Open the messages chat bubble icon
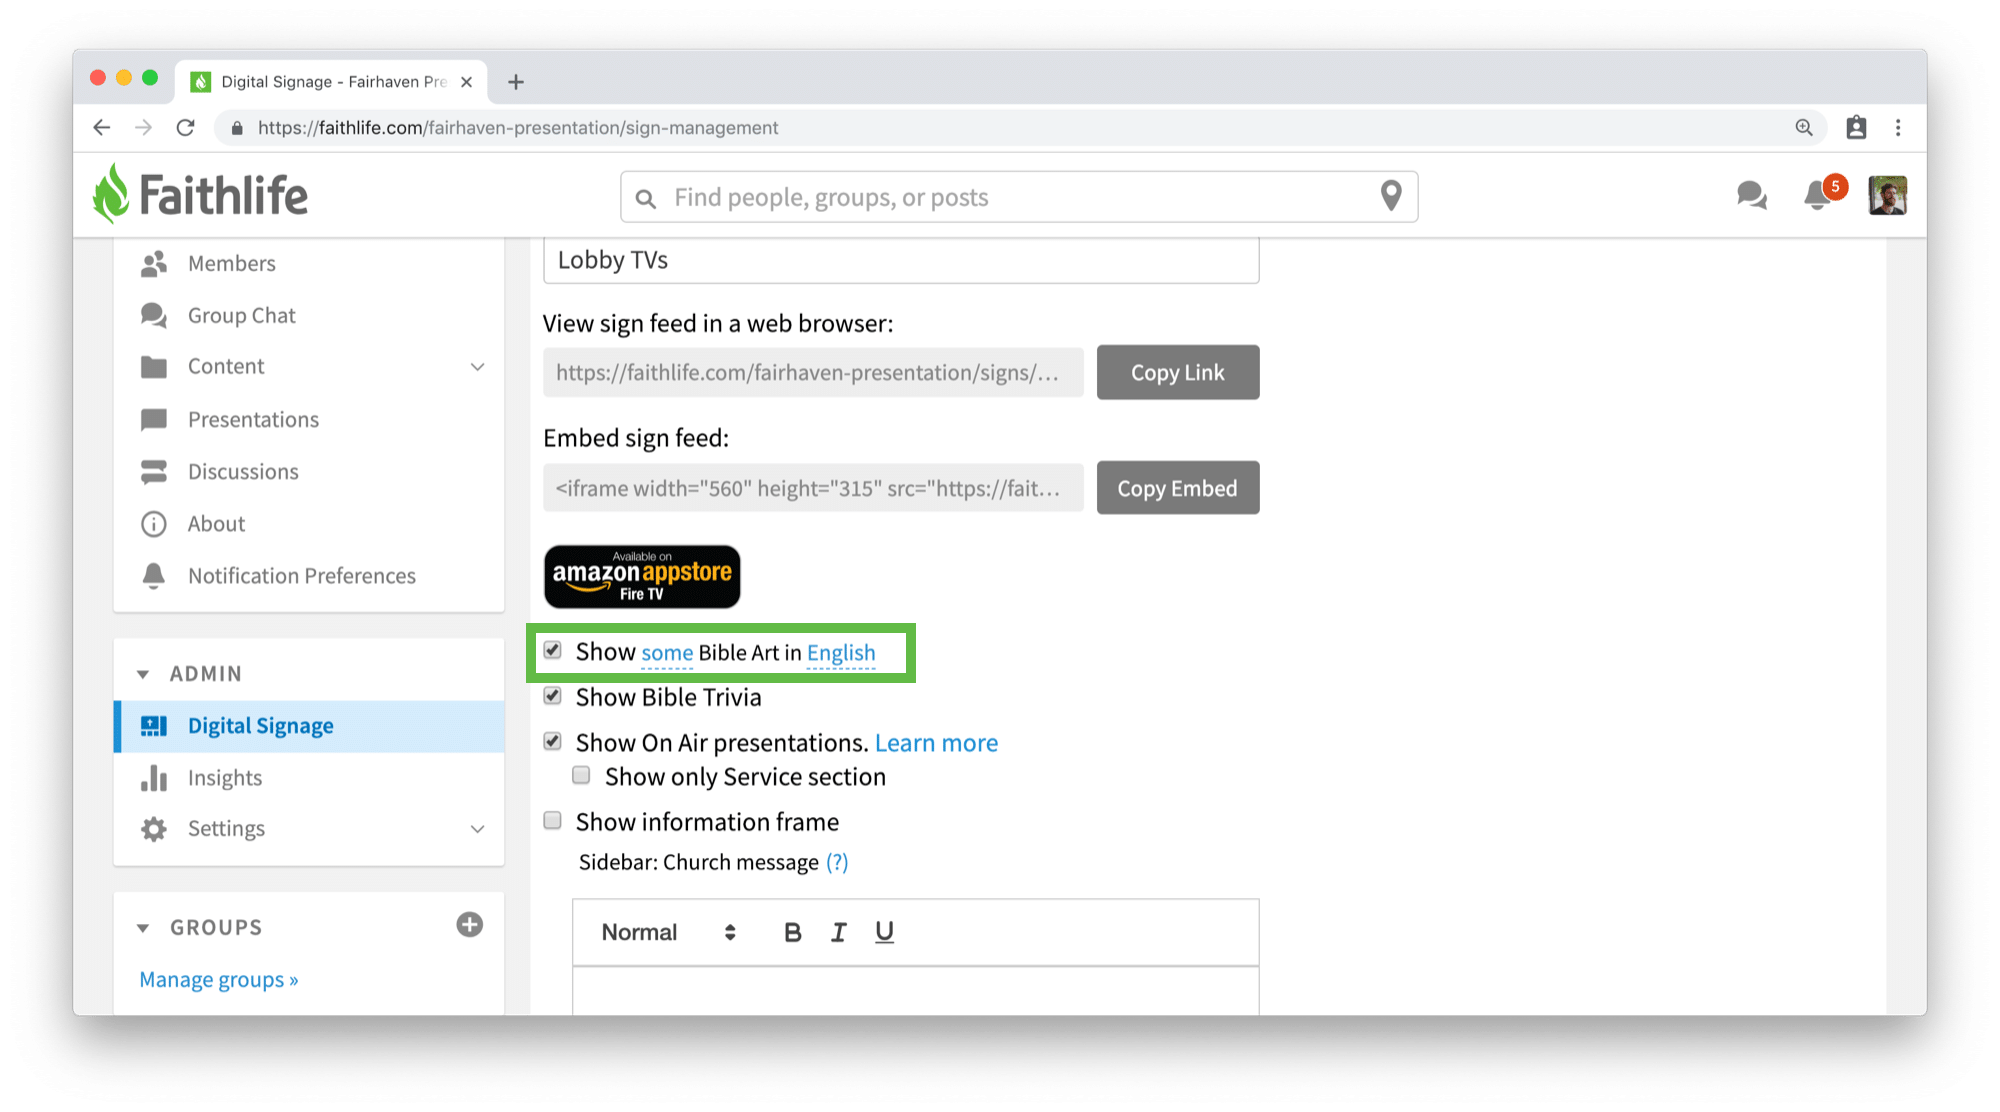 coord(1751,195)
